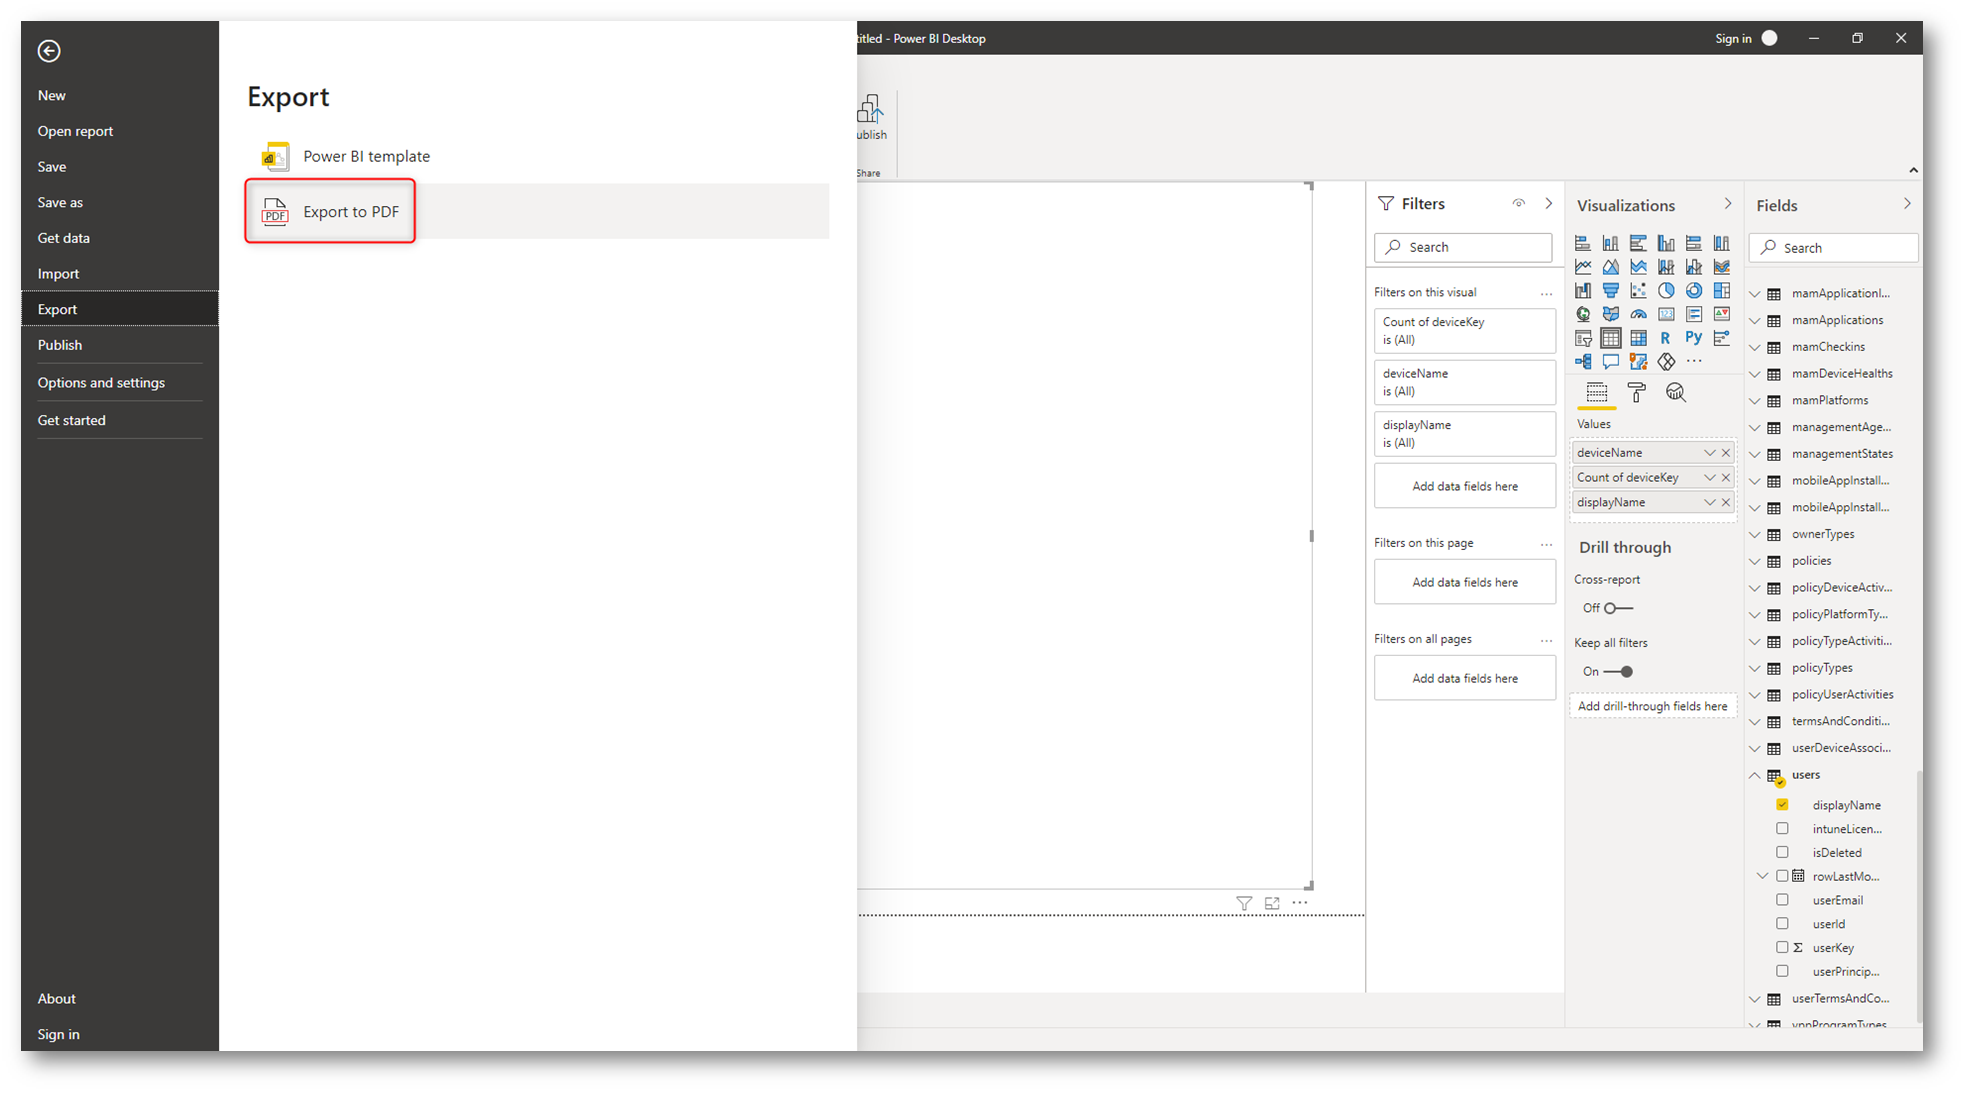Select the Line chart visual

[1582, 267]
